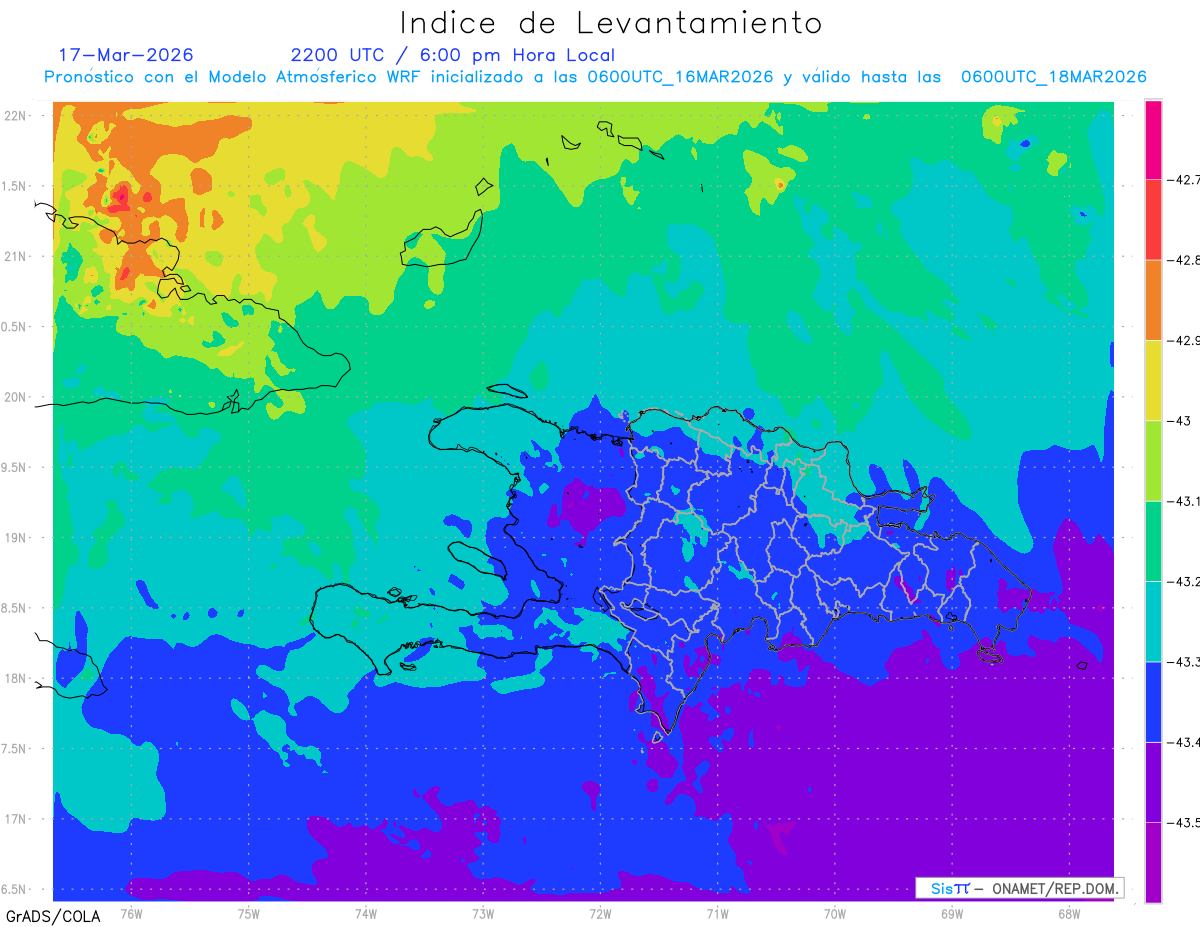Select the date text "17-Mar-2026"
1200x927 pixels.
pos(126,55)
